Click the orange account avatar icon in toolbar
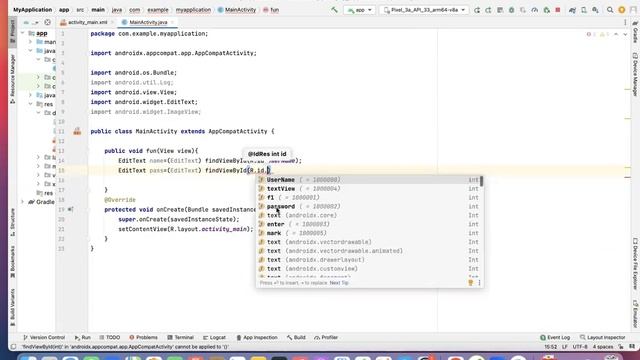Image resolution: width=640 pixels, height=360 pixels. pyautogui.click(x=622, y=10)
